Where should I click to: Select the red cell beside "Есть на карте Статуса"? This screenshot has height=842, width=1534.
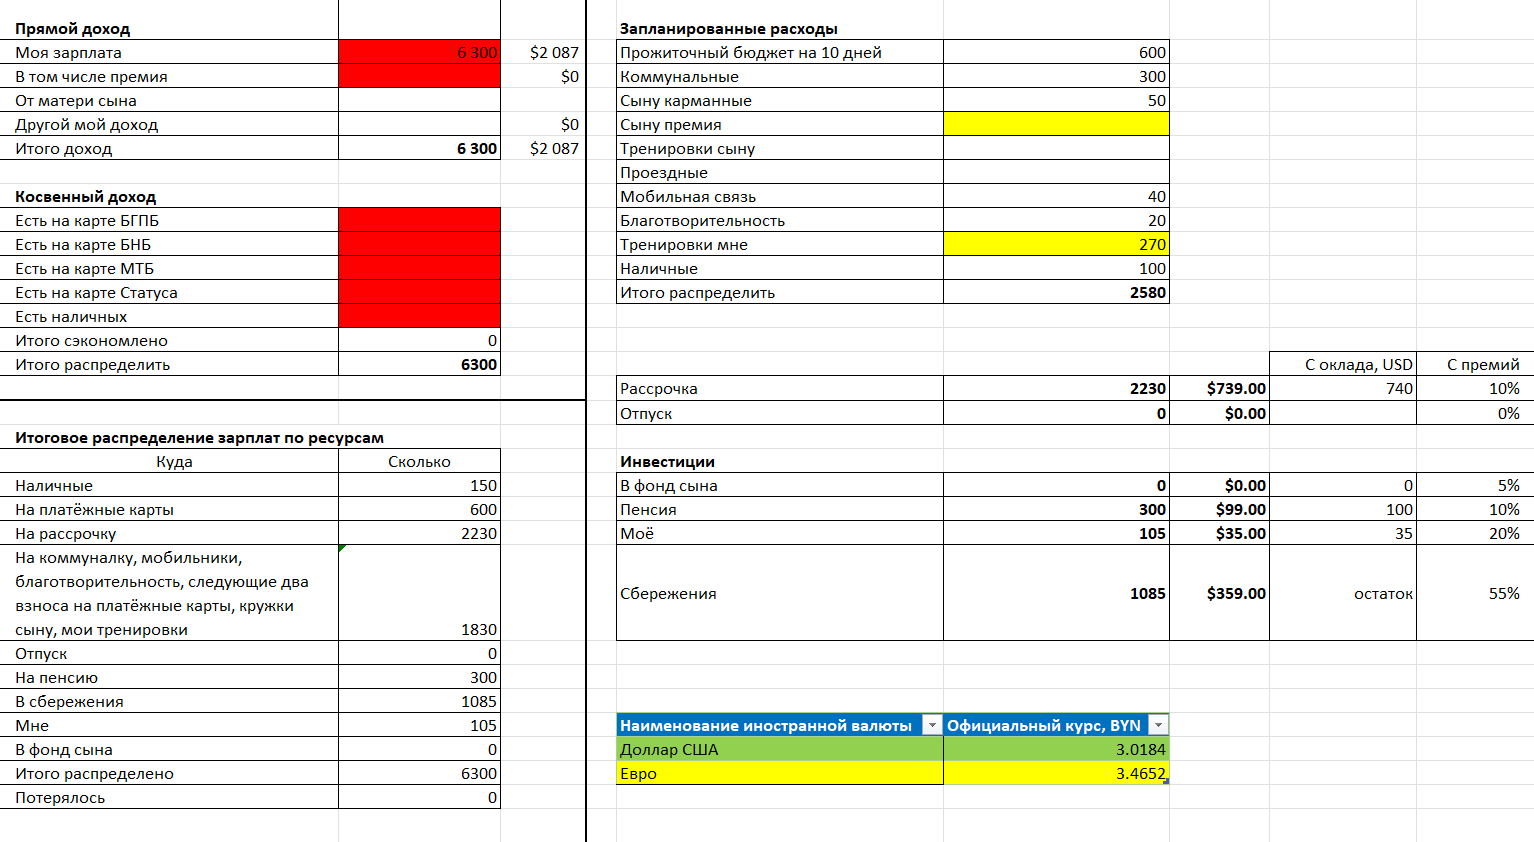pyautogui.click(x=419, y=292)
